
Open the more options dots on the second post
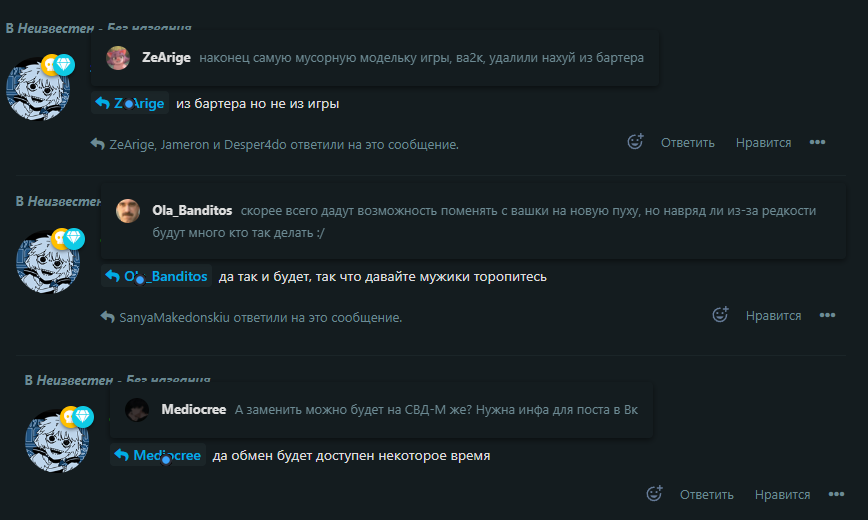tap(827, 315)
